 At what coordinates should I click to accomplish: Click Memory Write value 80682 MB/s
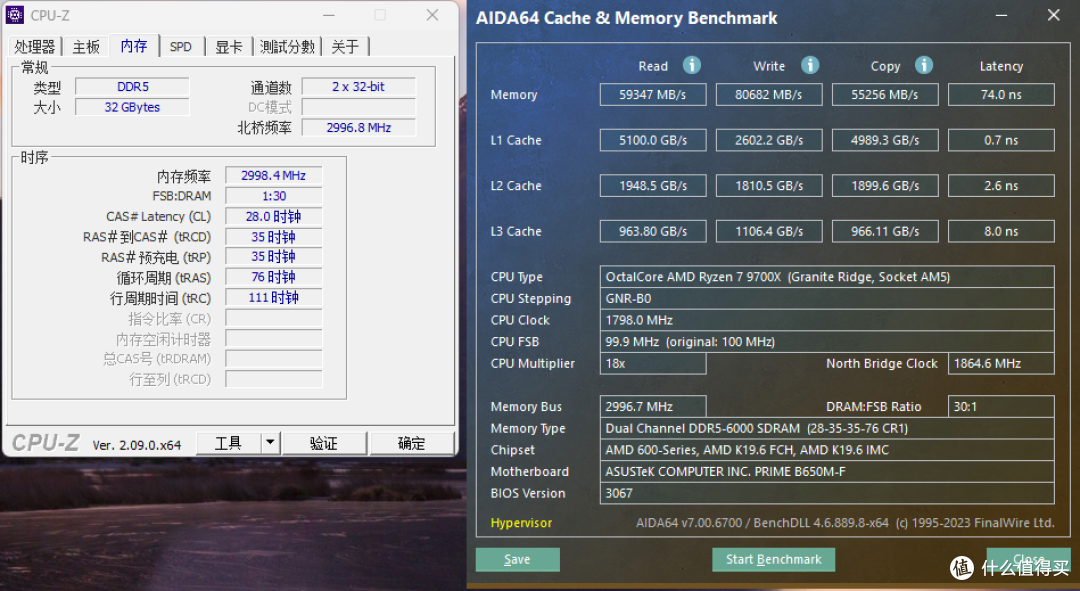click(769, 94)
